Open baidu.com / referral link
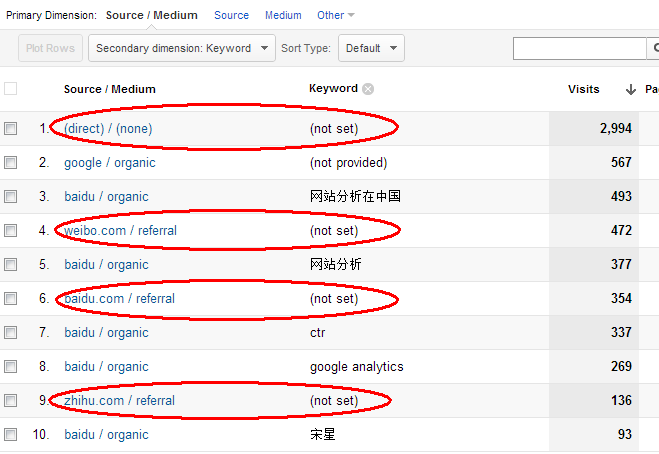The image size is (659, 454). click(x=119, y=299)
